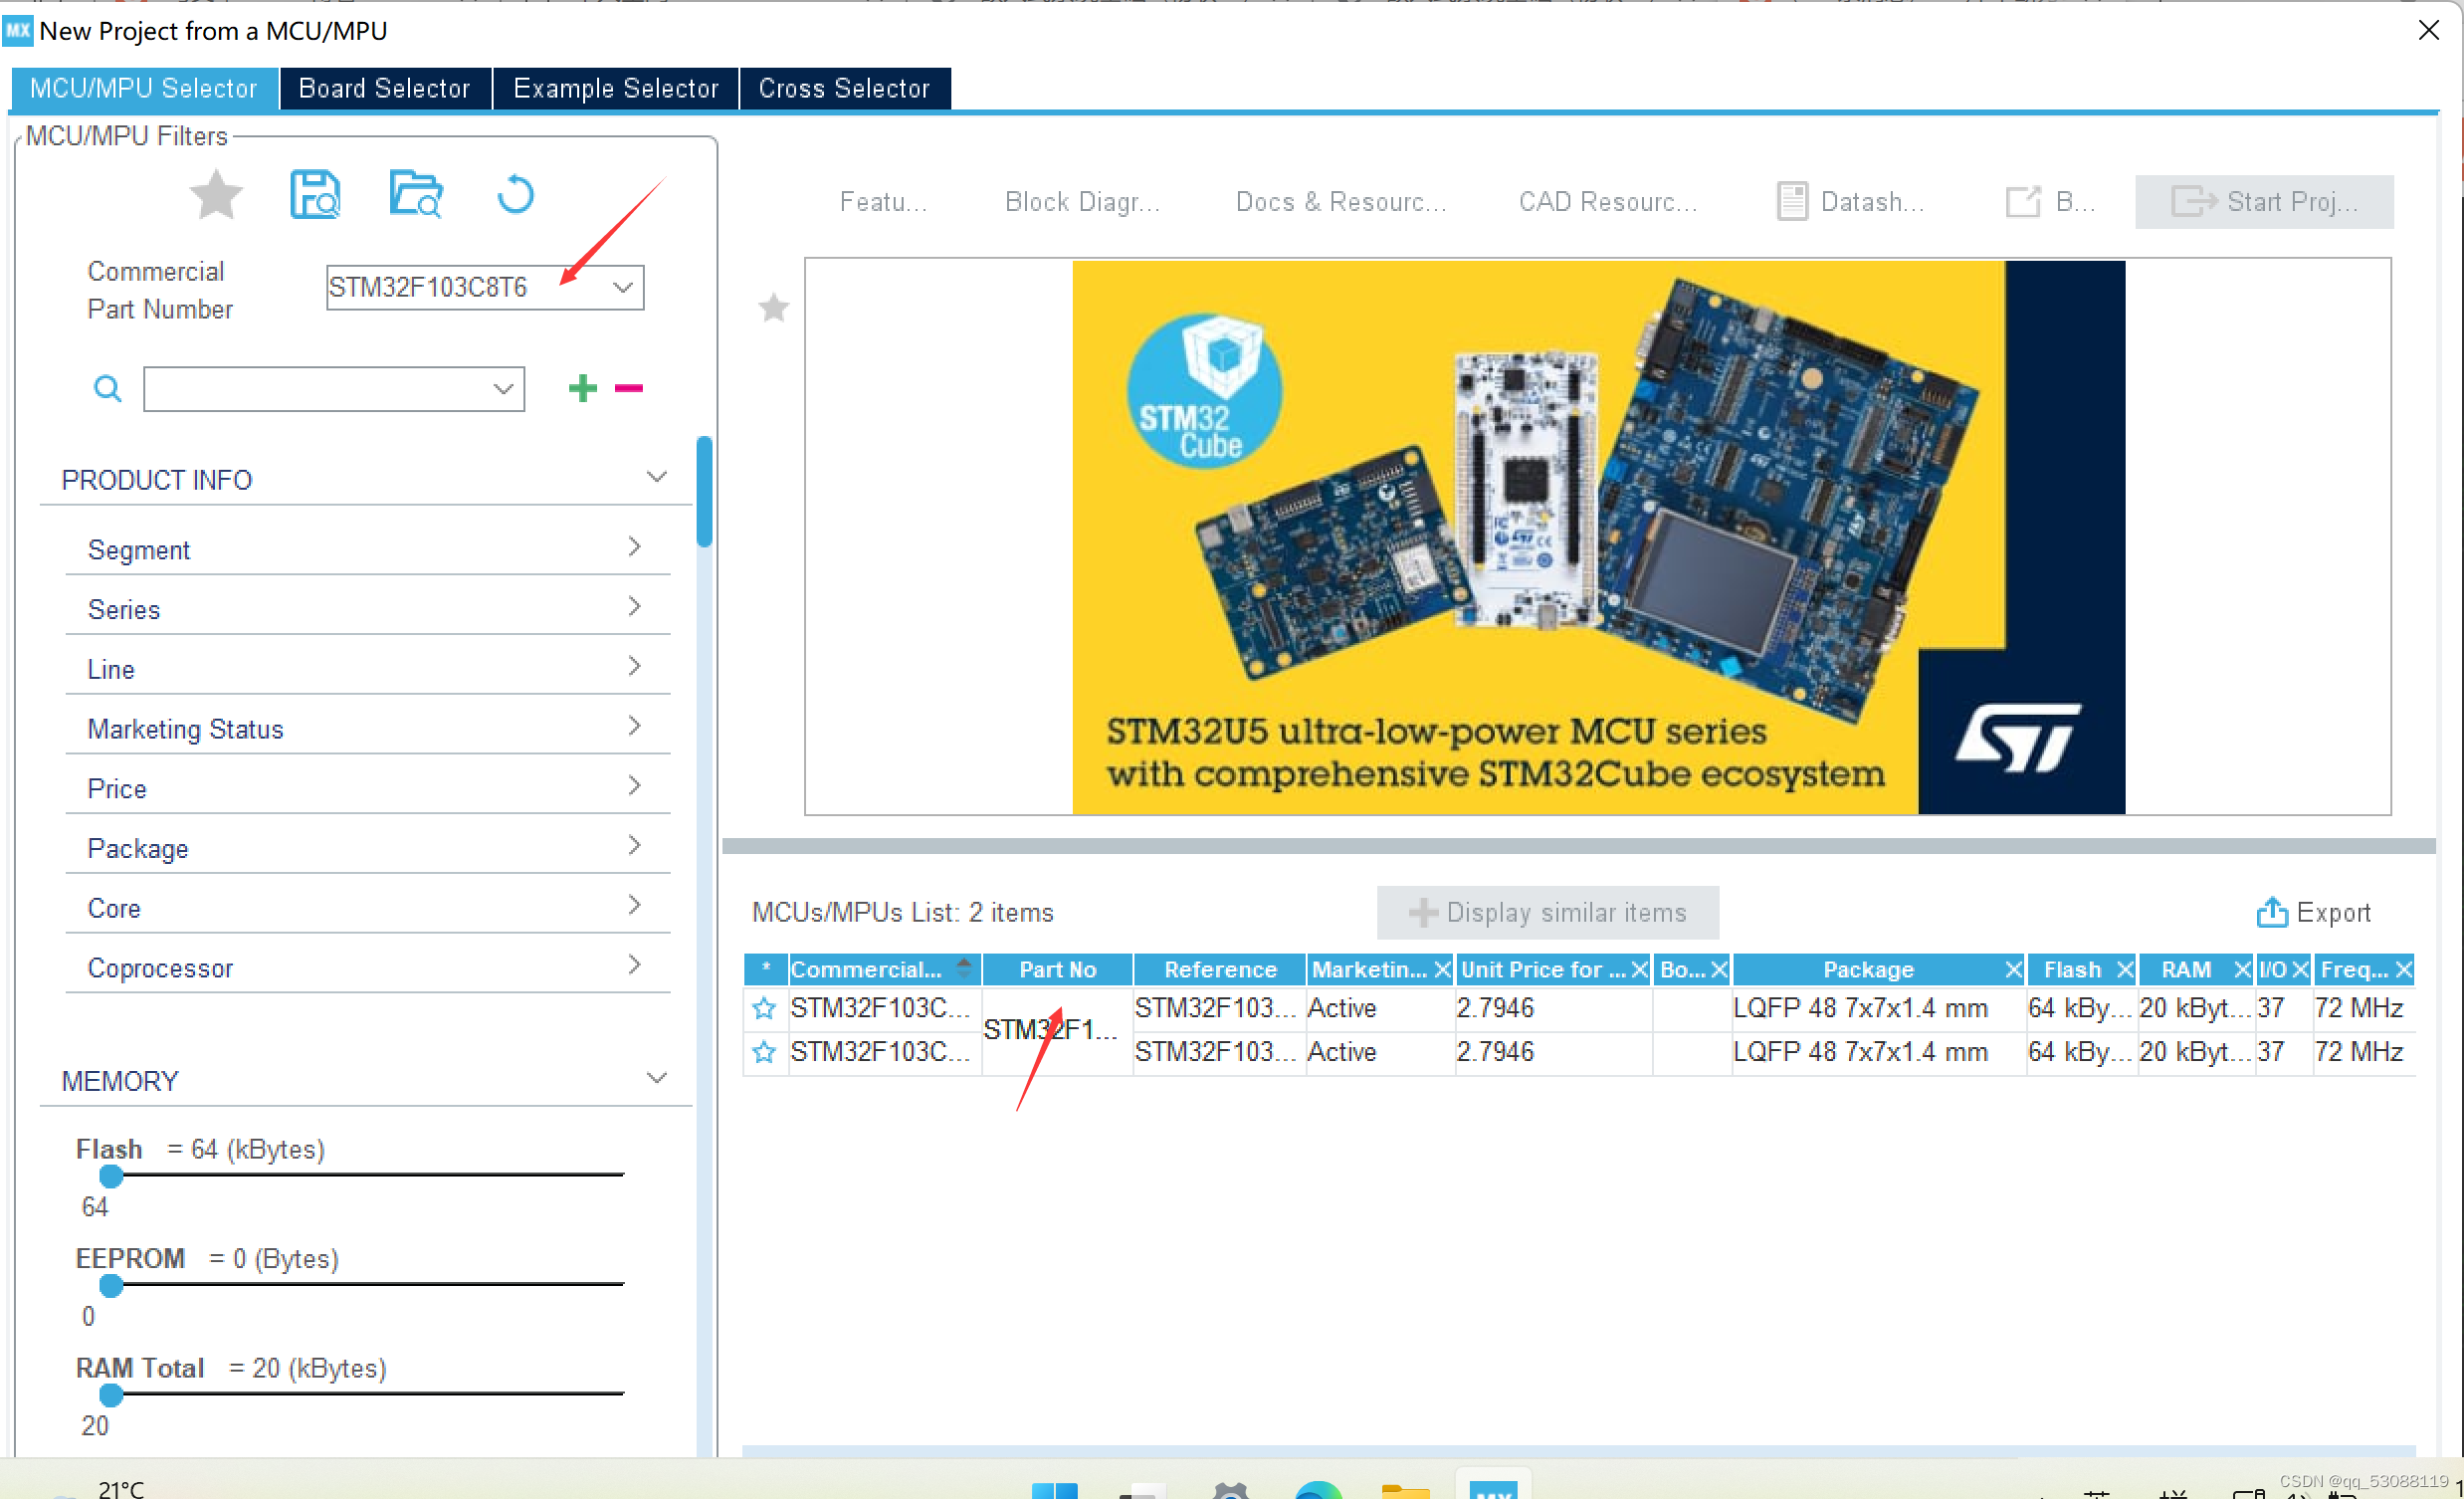Expand the Segment filter
The image size is (2464, 1499).
[x=634, y=547]
